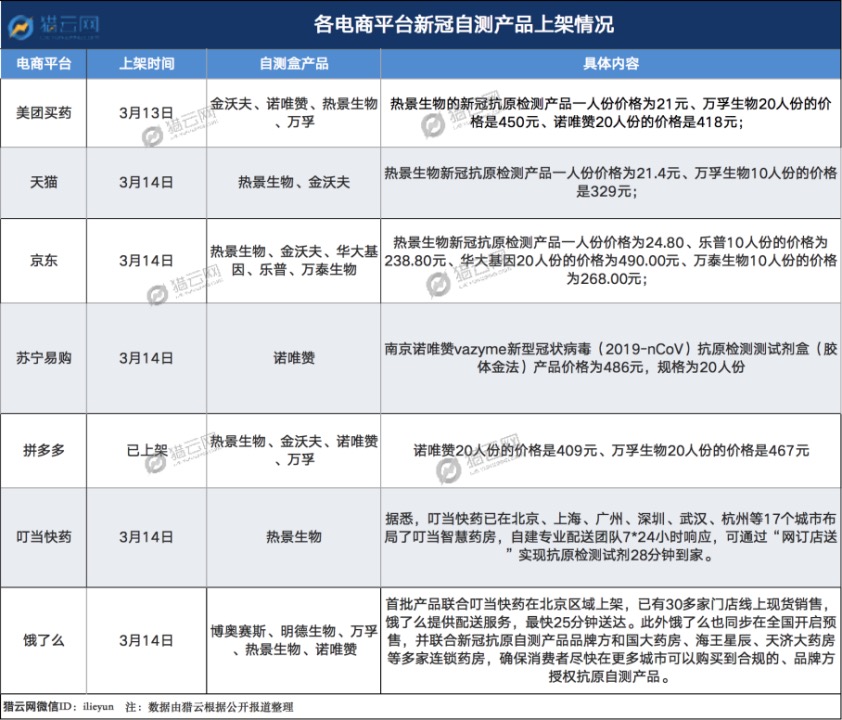Click the 饿了么 platform cell
Viewport: 842px width, 720px height.
(43, 641)
